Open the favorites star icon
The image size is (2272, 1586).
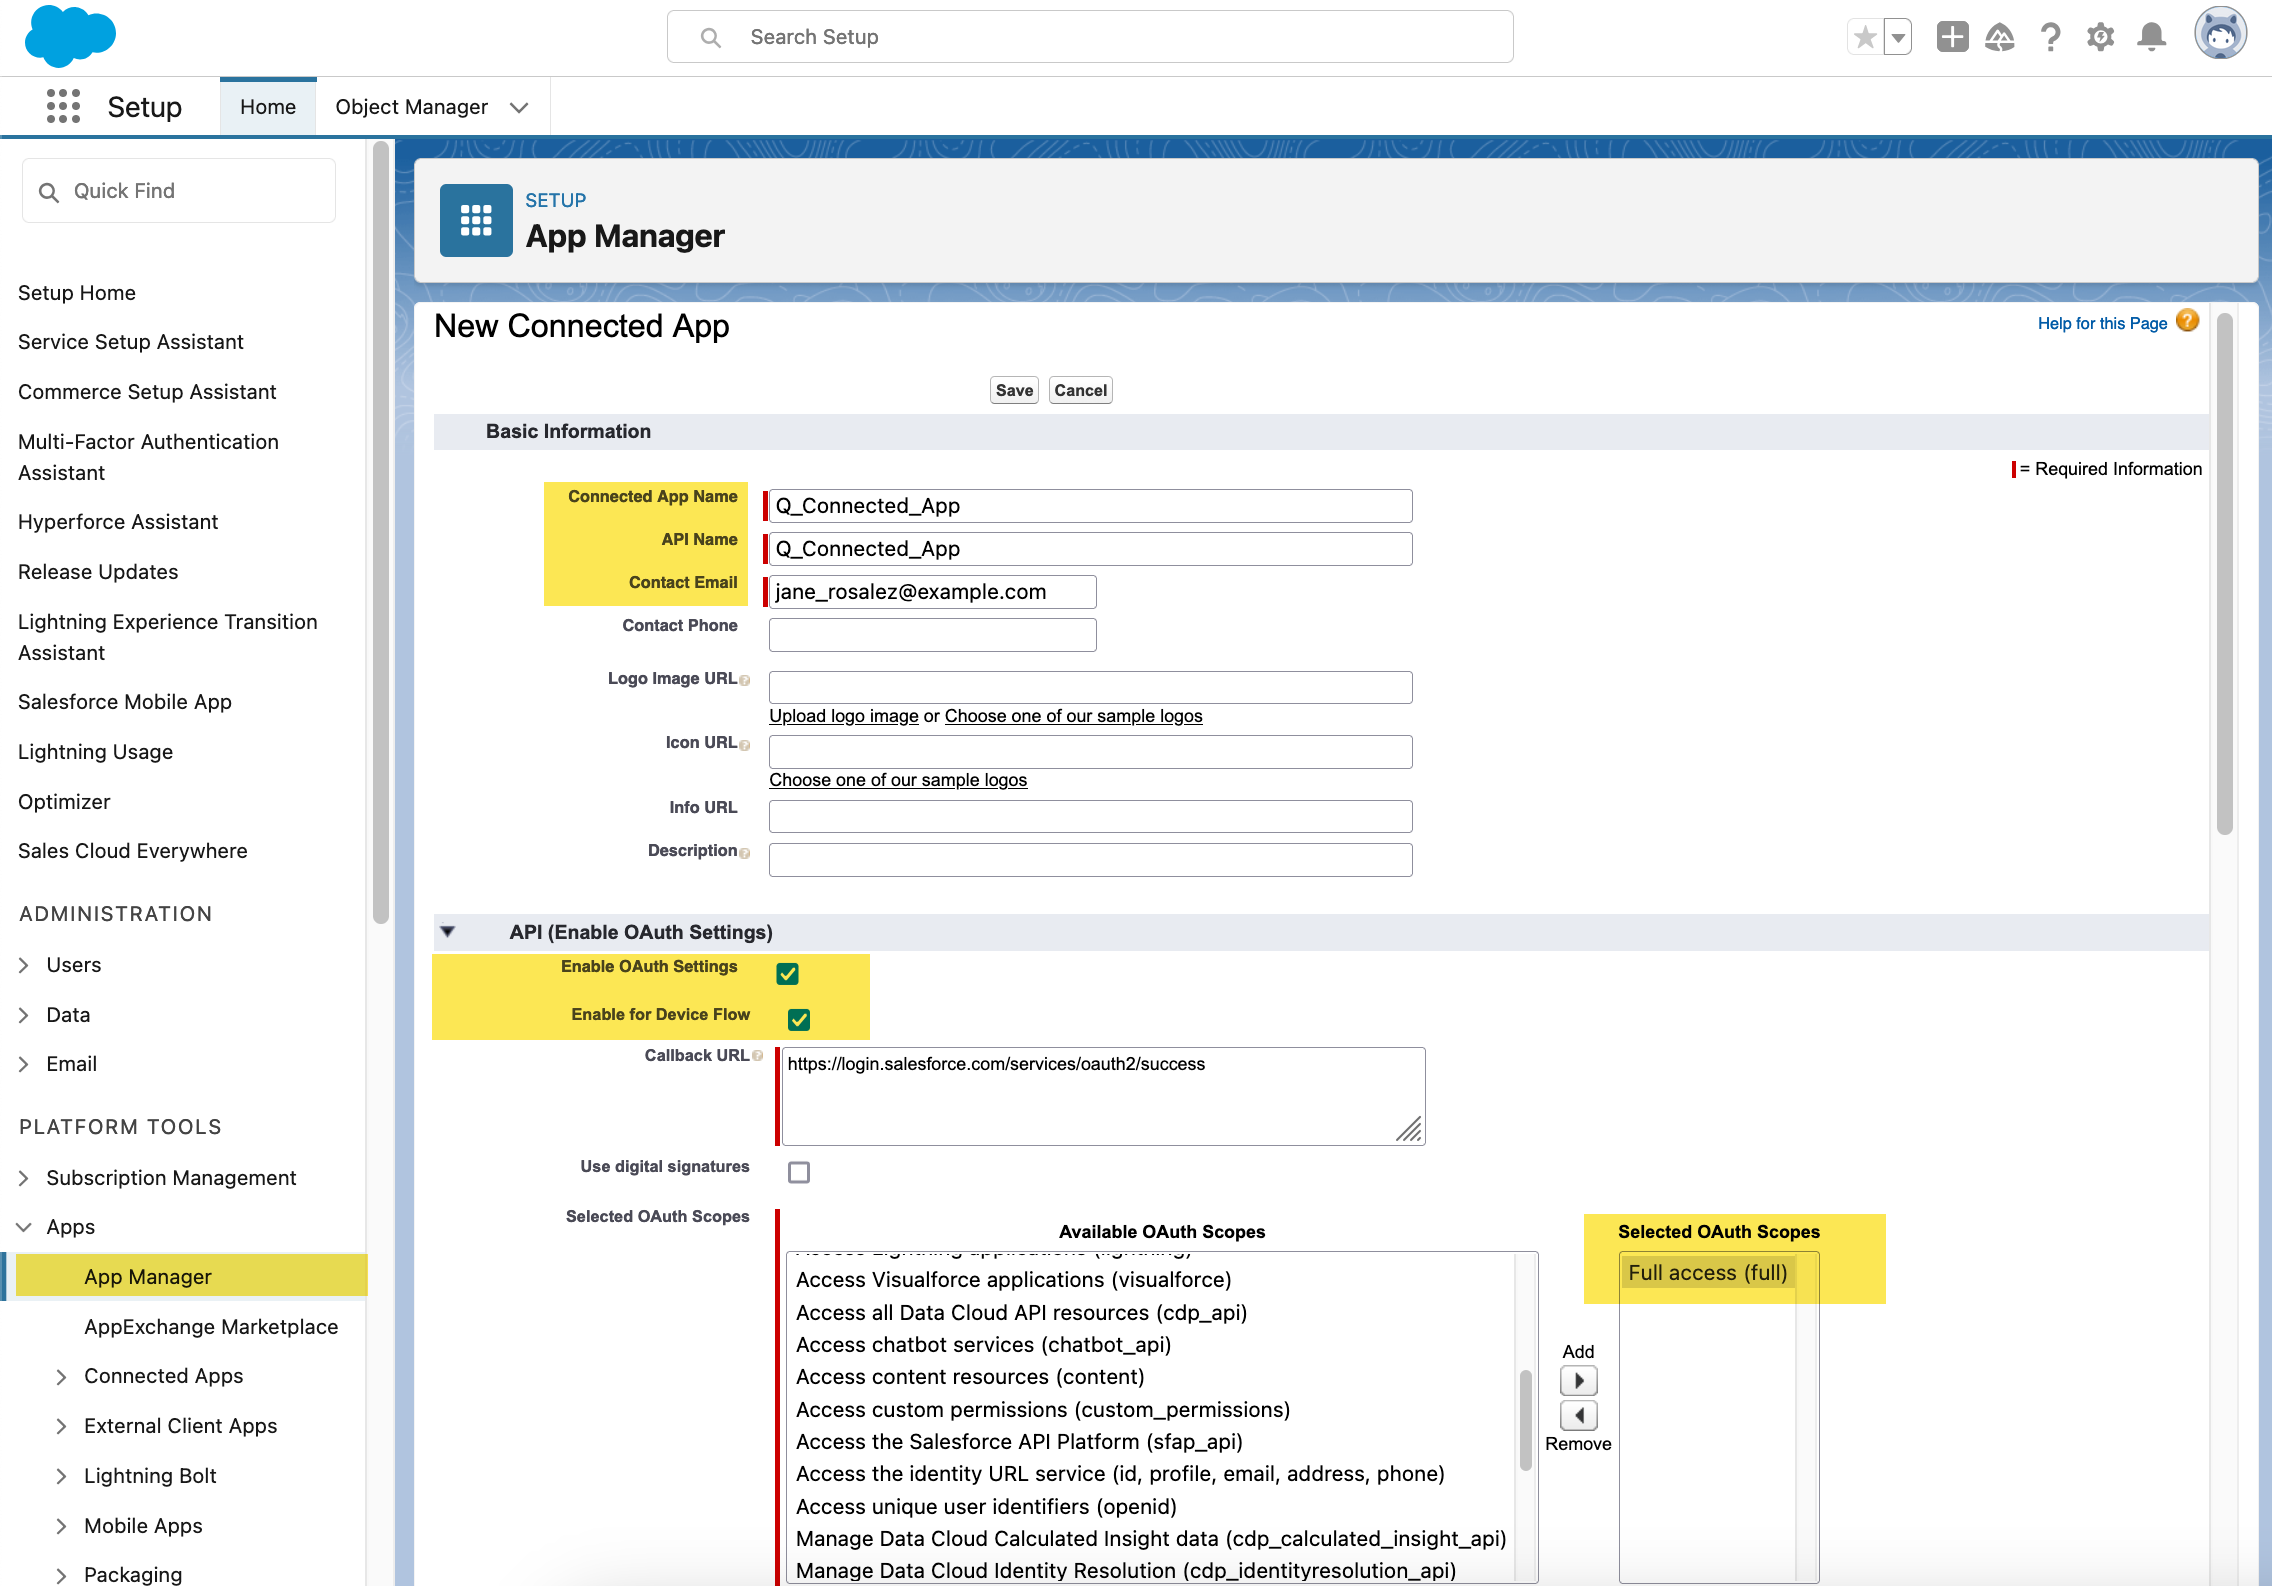coord(1864,36)
